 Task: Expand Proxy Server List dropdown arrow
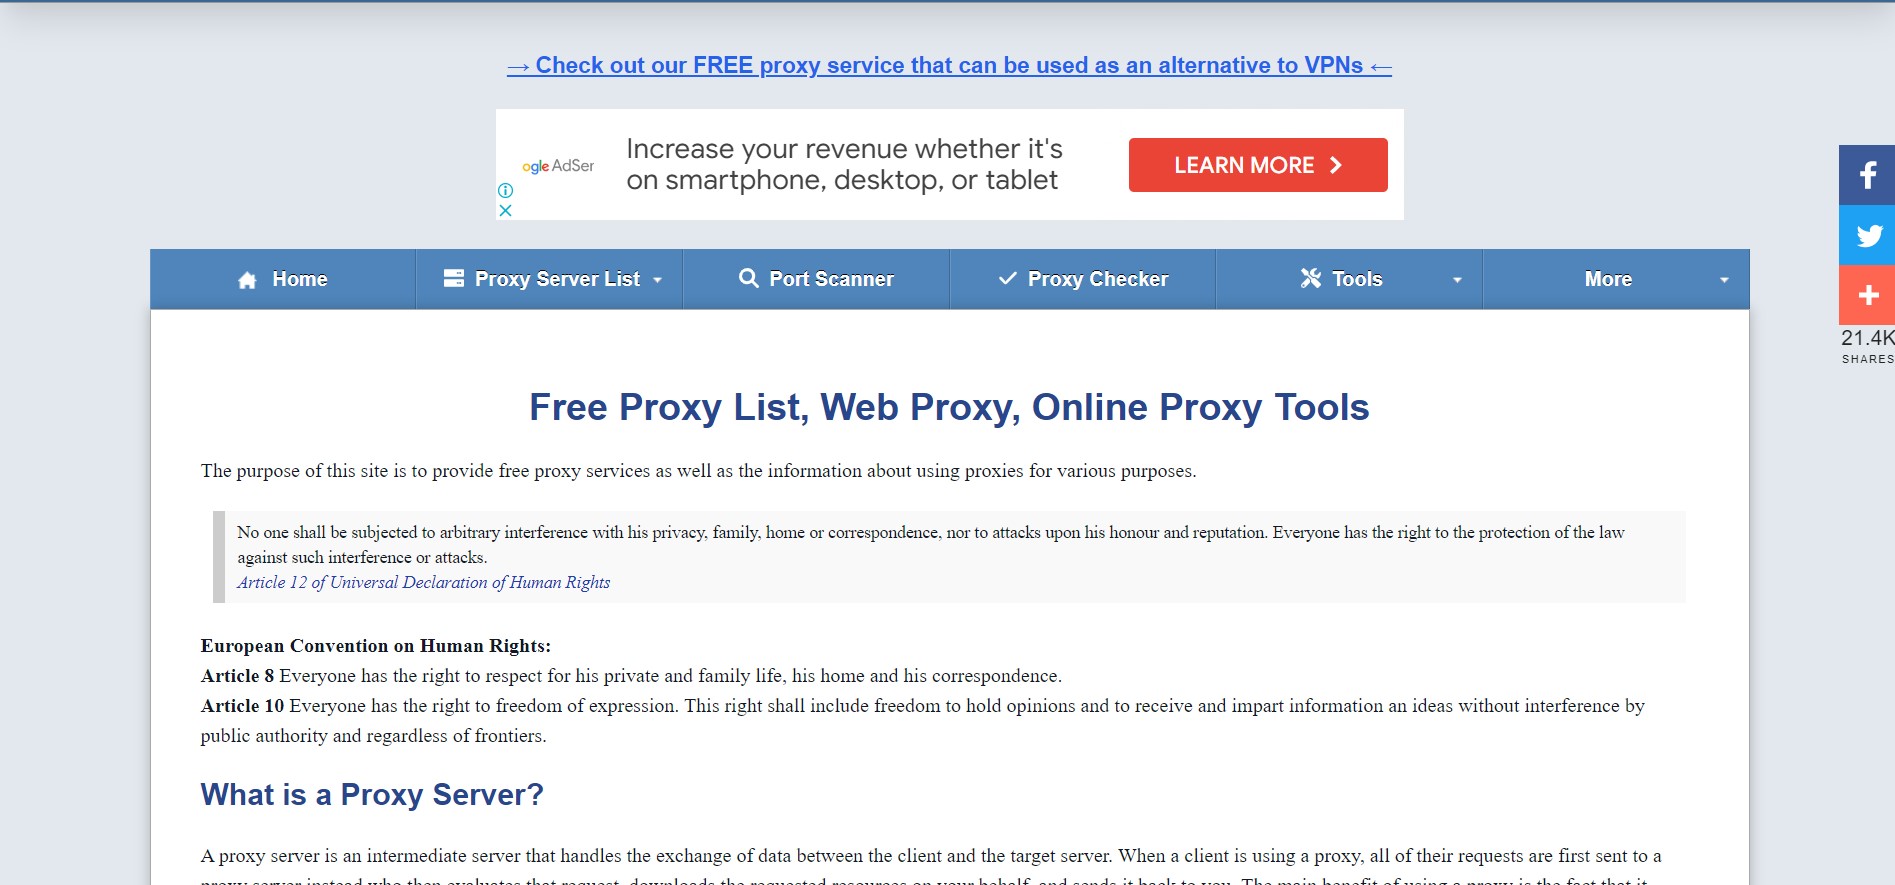pos(657,280)
